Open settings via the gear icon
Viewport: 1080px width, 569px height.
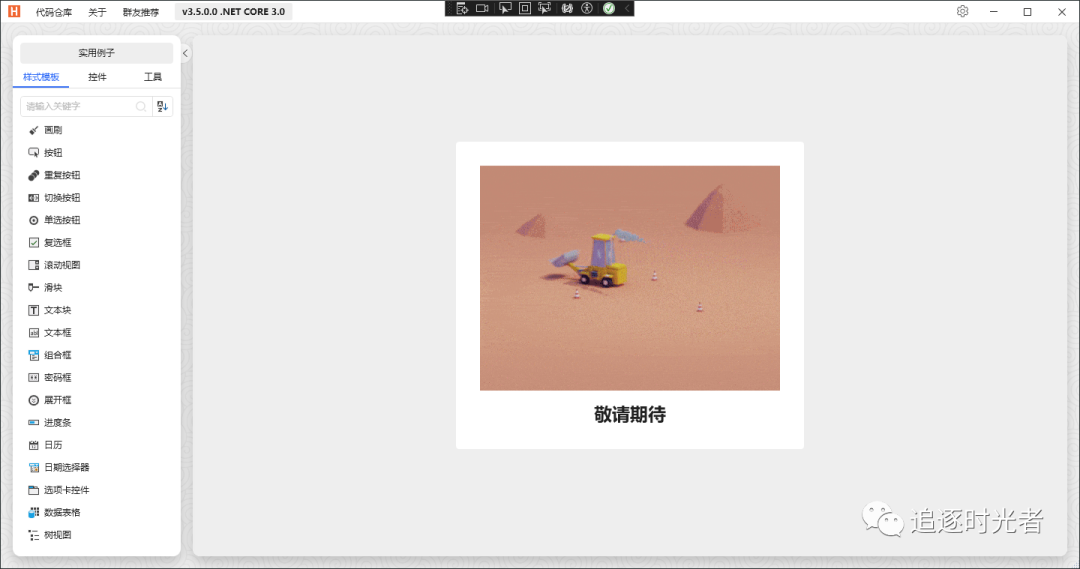pos(962,11)
